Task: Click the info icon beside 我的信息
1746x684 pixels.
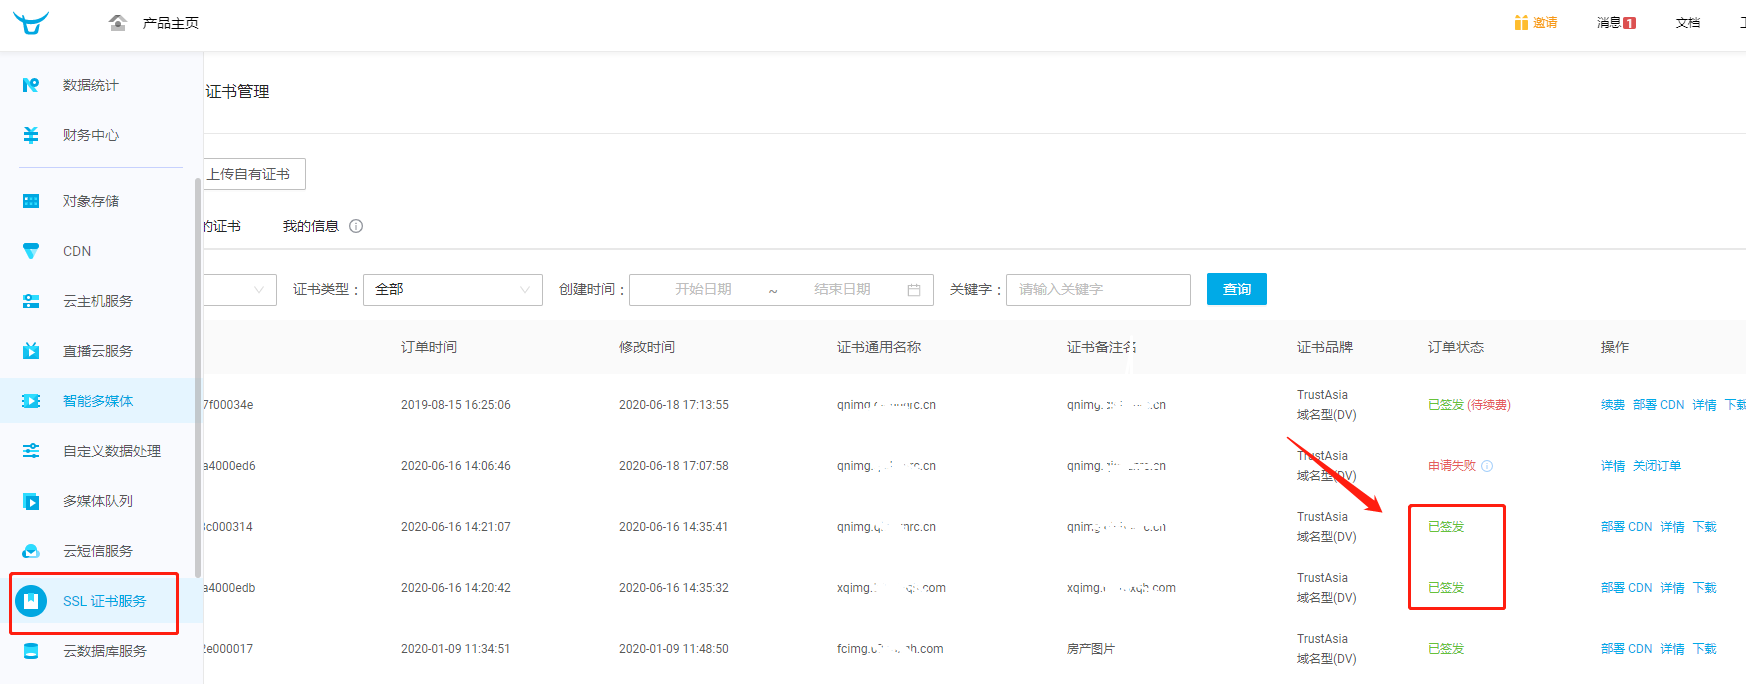Action: tap(356, 226)
